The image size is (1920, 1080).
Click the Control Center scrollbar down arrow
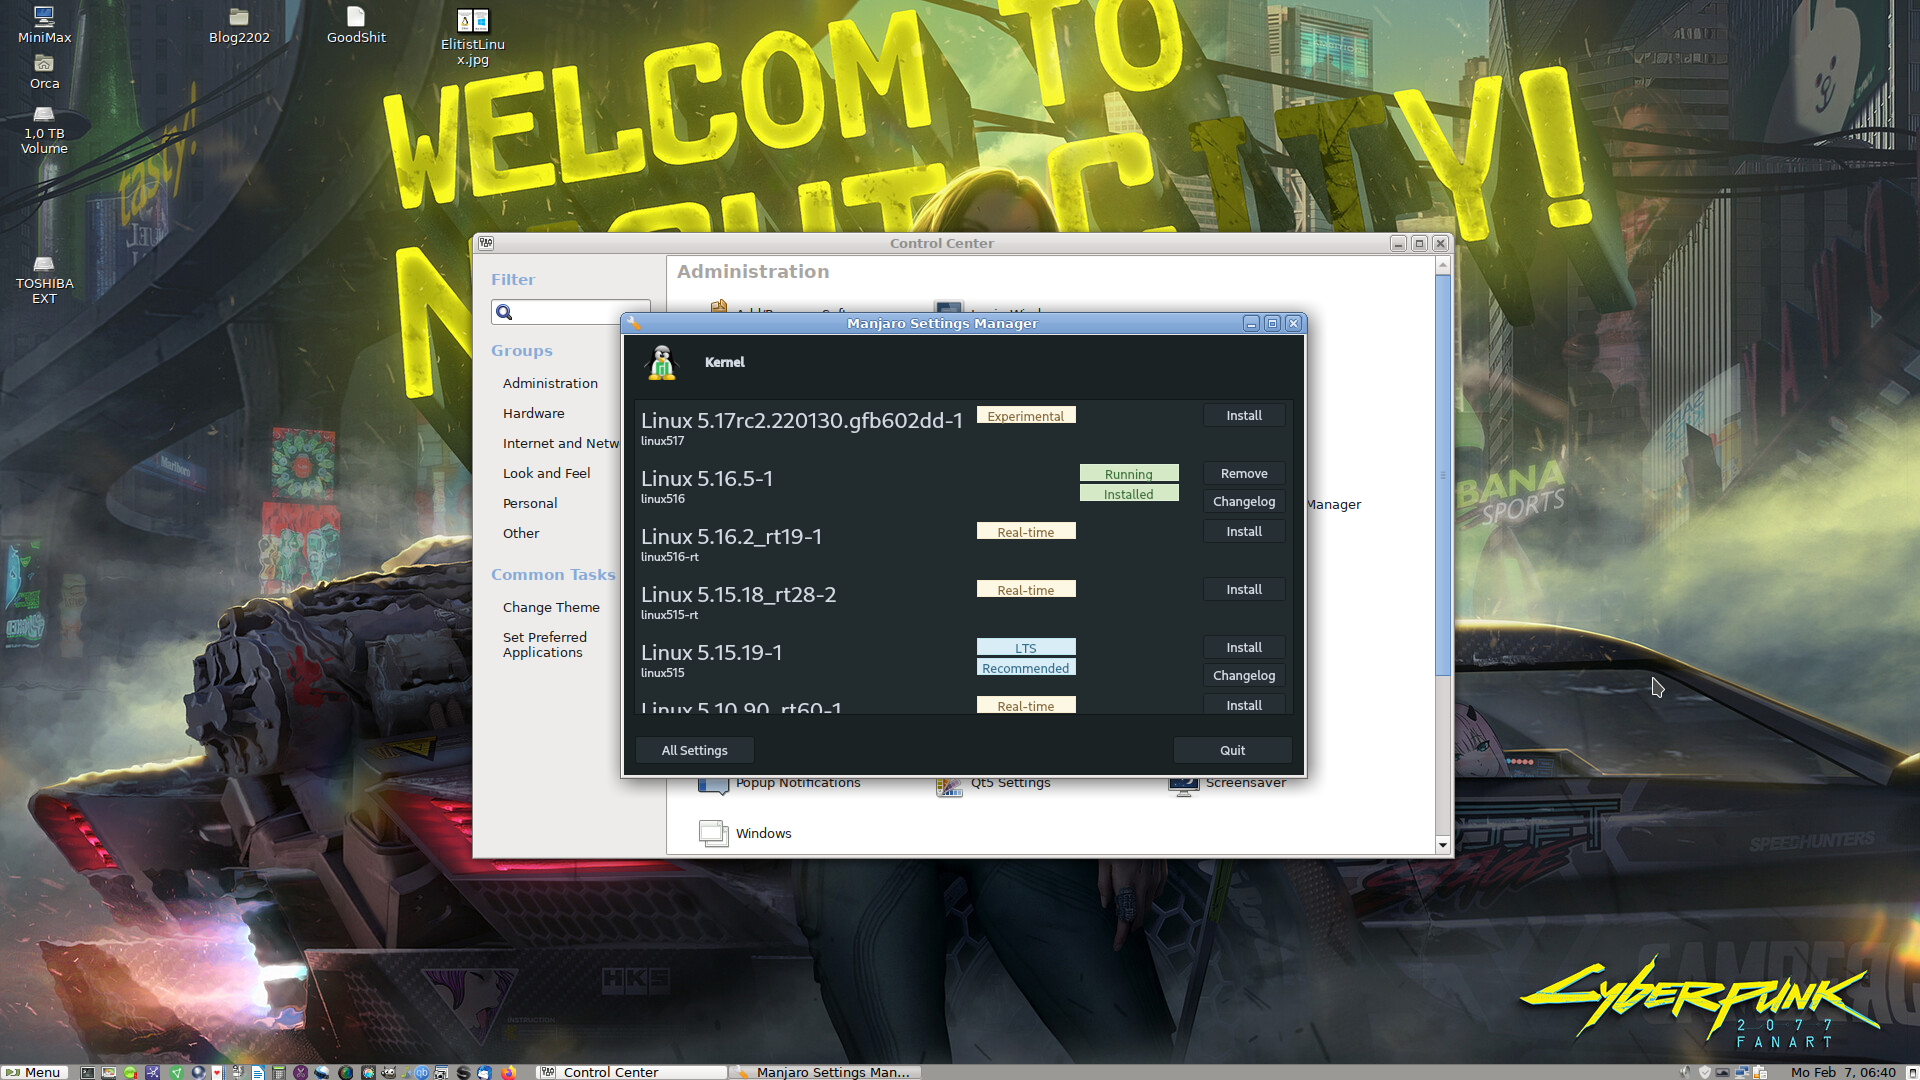click(1442, 845)
